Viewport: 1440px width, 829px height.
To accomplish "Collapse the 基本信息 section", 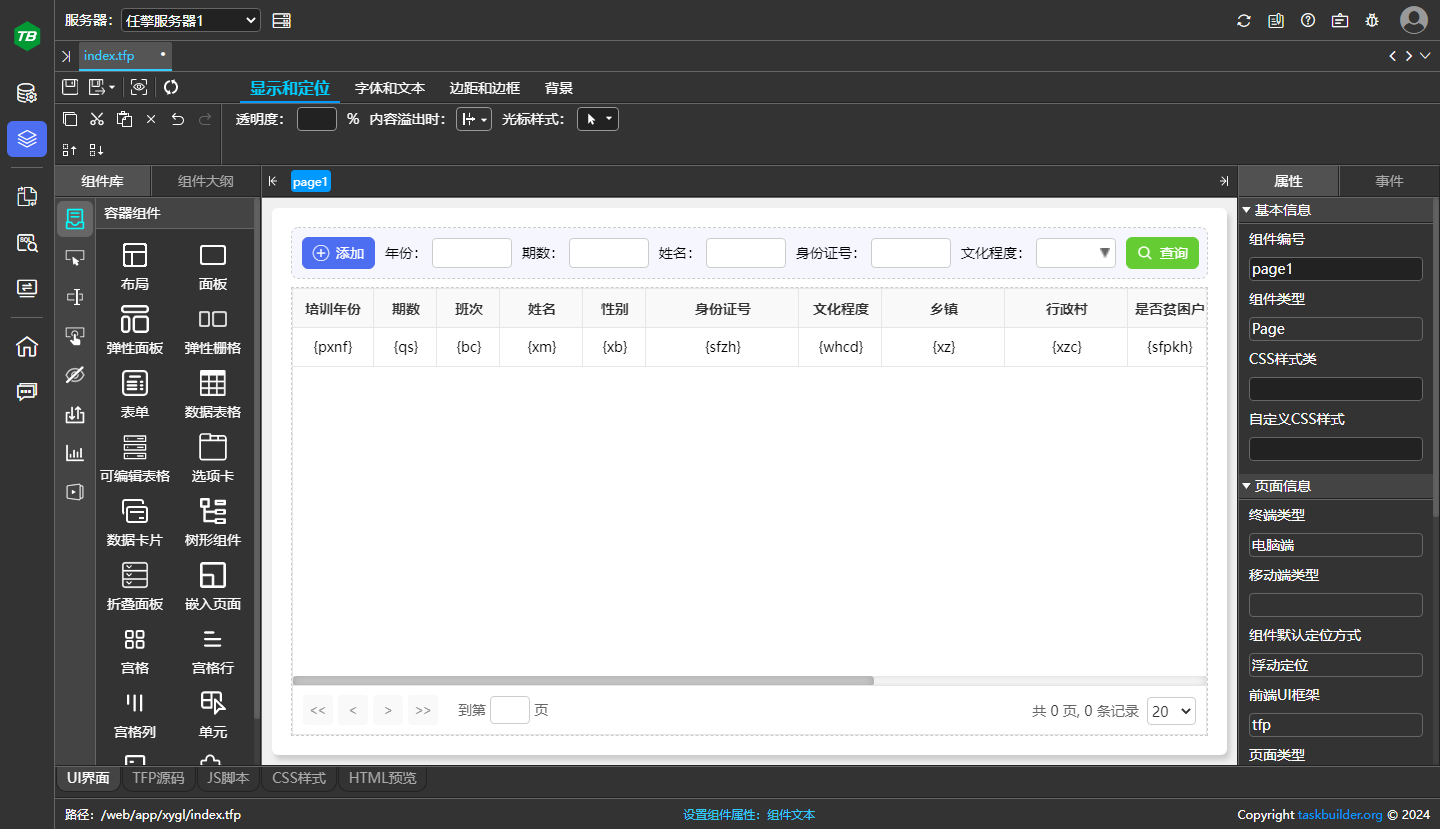I will click(1247, 210).
